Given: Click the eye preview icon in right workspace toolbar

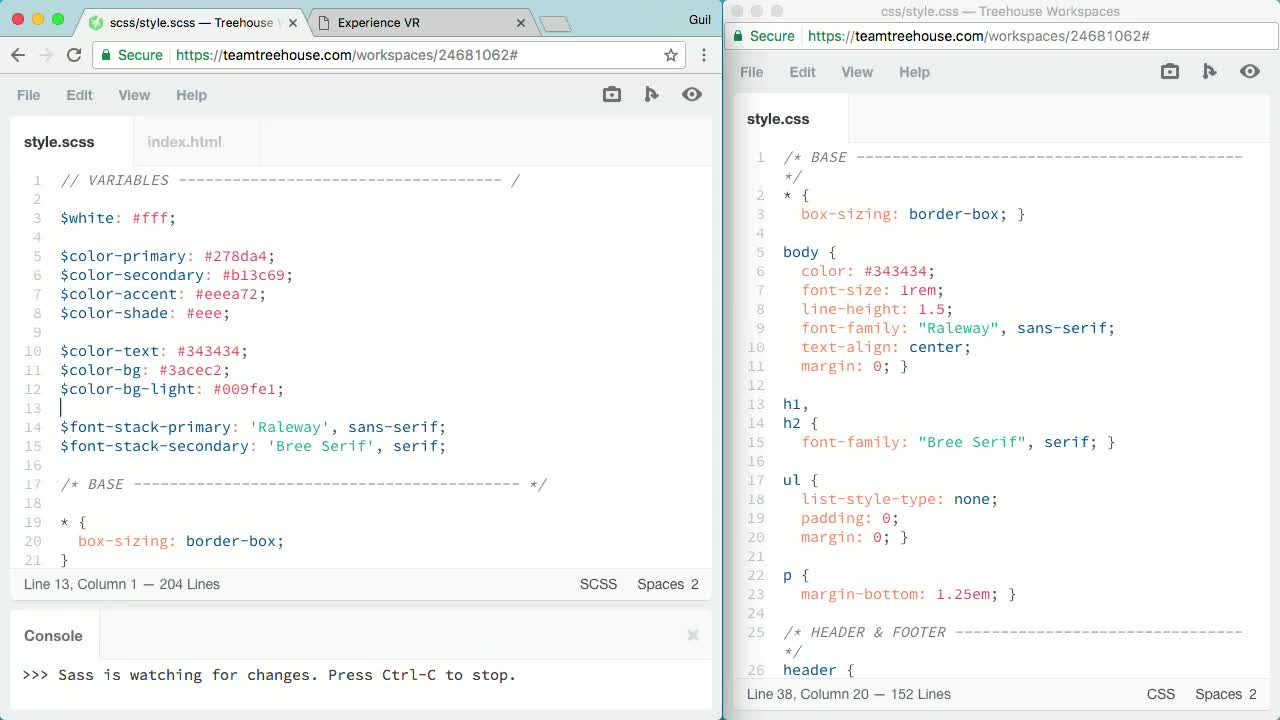Looking at the screenshot, I should (x=1250, y=71).
